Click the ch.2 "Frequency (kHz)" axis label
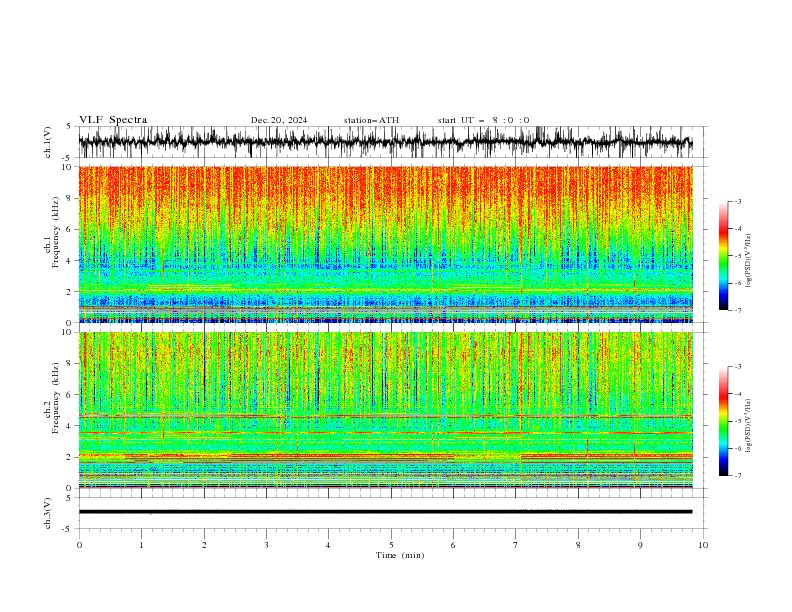The width and height of the screenshot is (792, 612). 55,398
